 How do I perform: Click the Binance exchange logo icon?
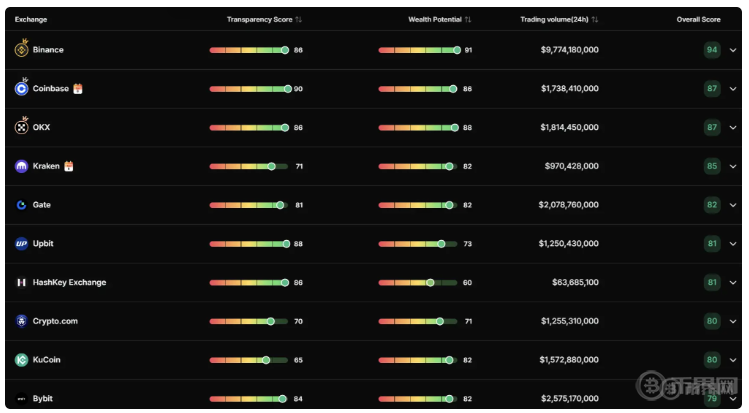click(21, 49)
